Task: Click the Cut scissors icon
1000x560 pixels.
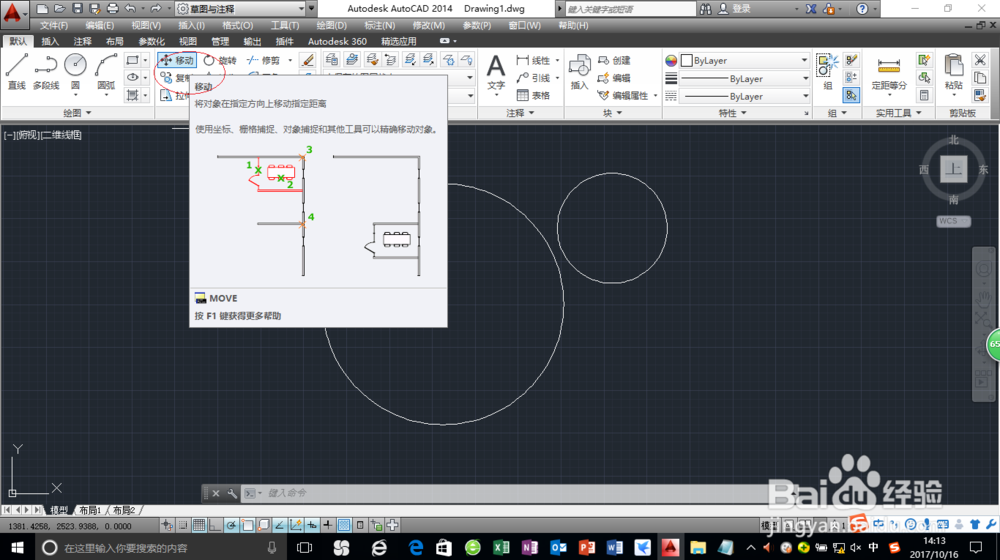Action: (980, 60)
